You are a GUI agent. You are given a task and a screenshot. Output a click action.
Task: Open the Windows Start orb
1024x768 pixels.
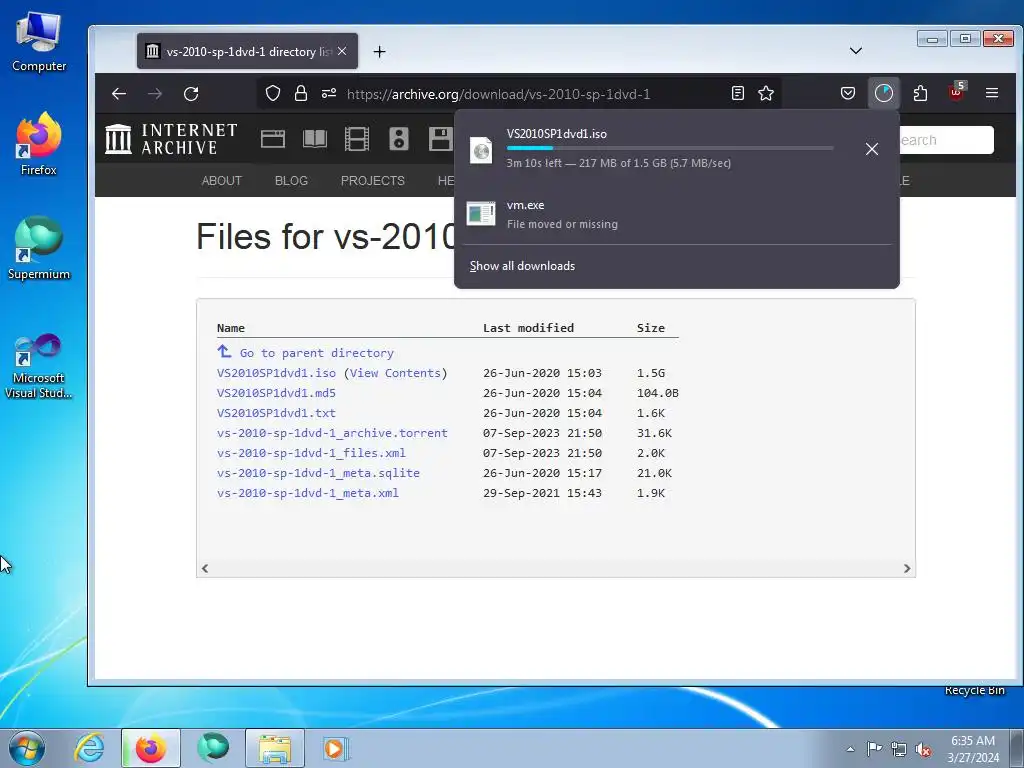tap(27, 748)
